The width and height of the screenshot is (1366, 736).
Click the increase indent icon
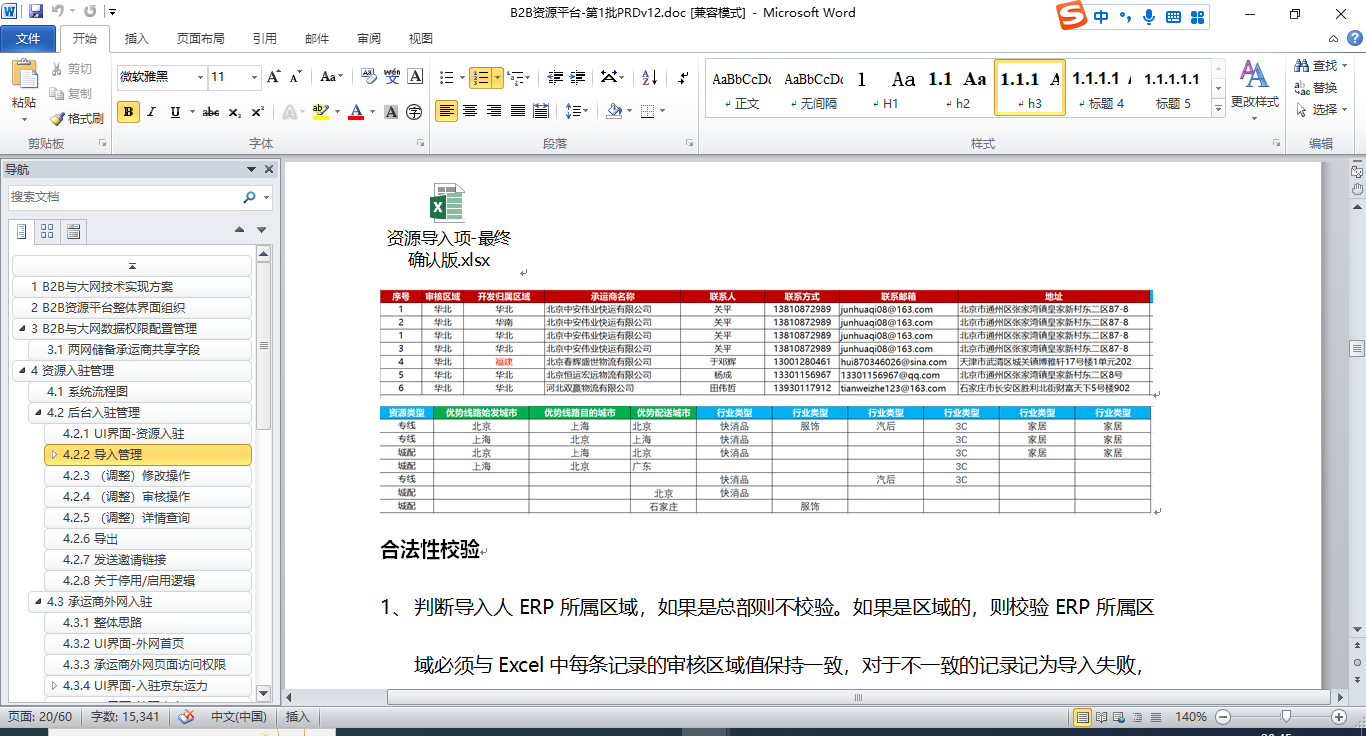(578, 77)
